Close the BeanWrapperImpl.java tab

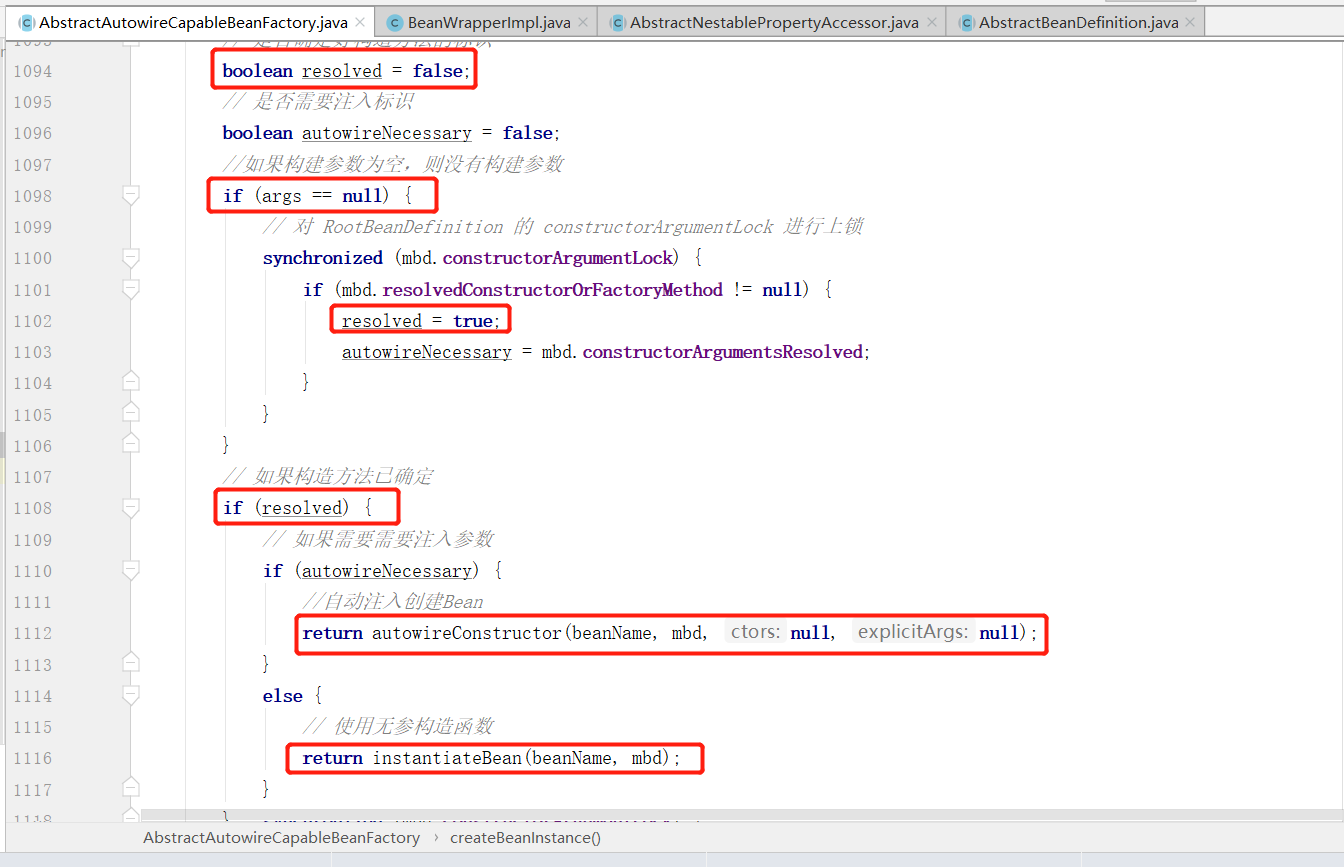point(582,22)
